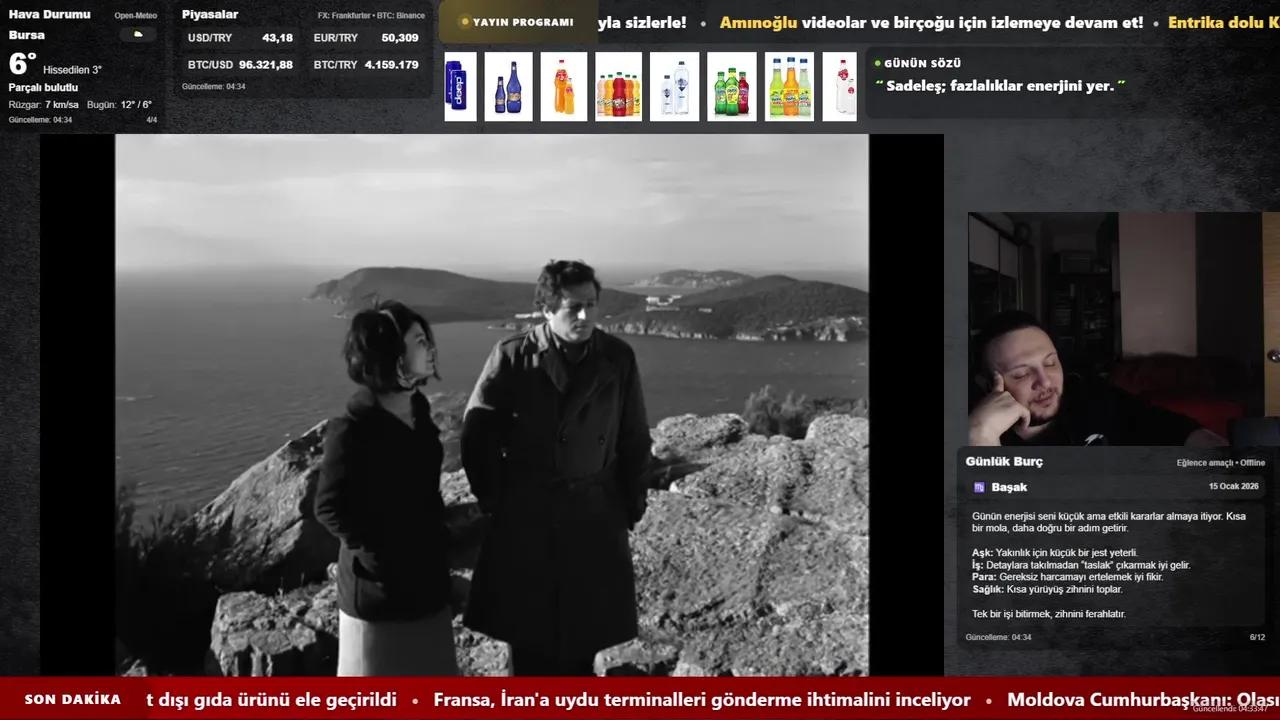This screenshot has height=720, width=1280.
Task: Click the weather page counter 4/4
Action: (x=152, y=120)
